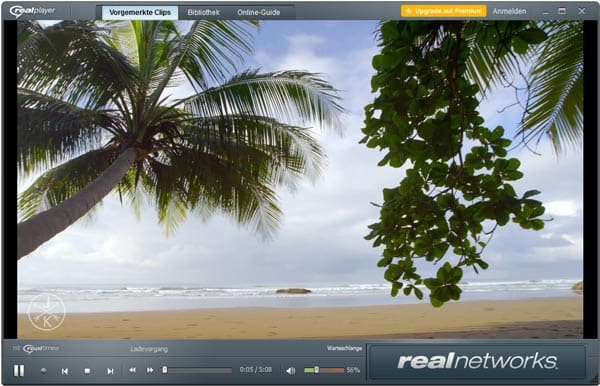Skip to the next clip
This screenshot has width=600, height=386.
tap(110, 371)
